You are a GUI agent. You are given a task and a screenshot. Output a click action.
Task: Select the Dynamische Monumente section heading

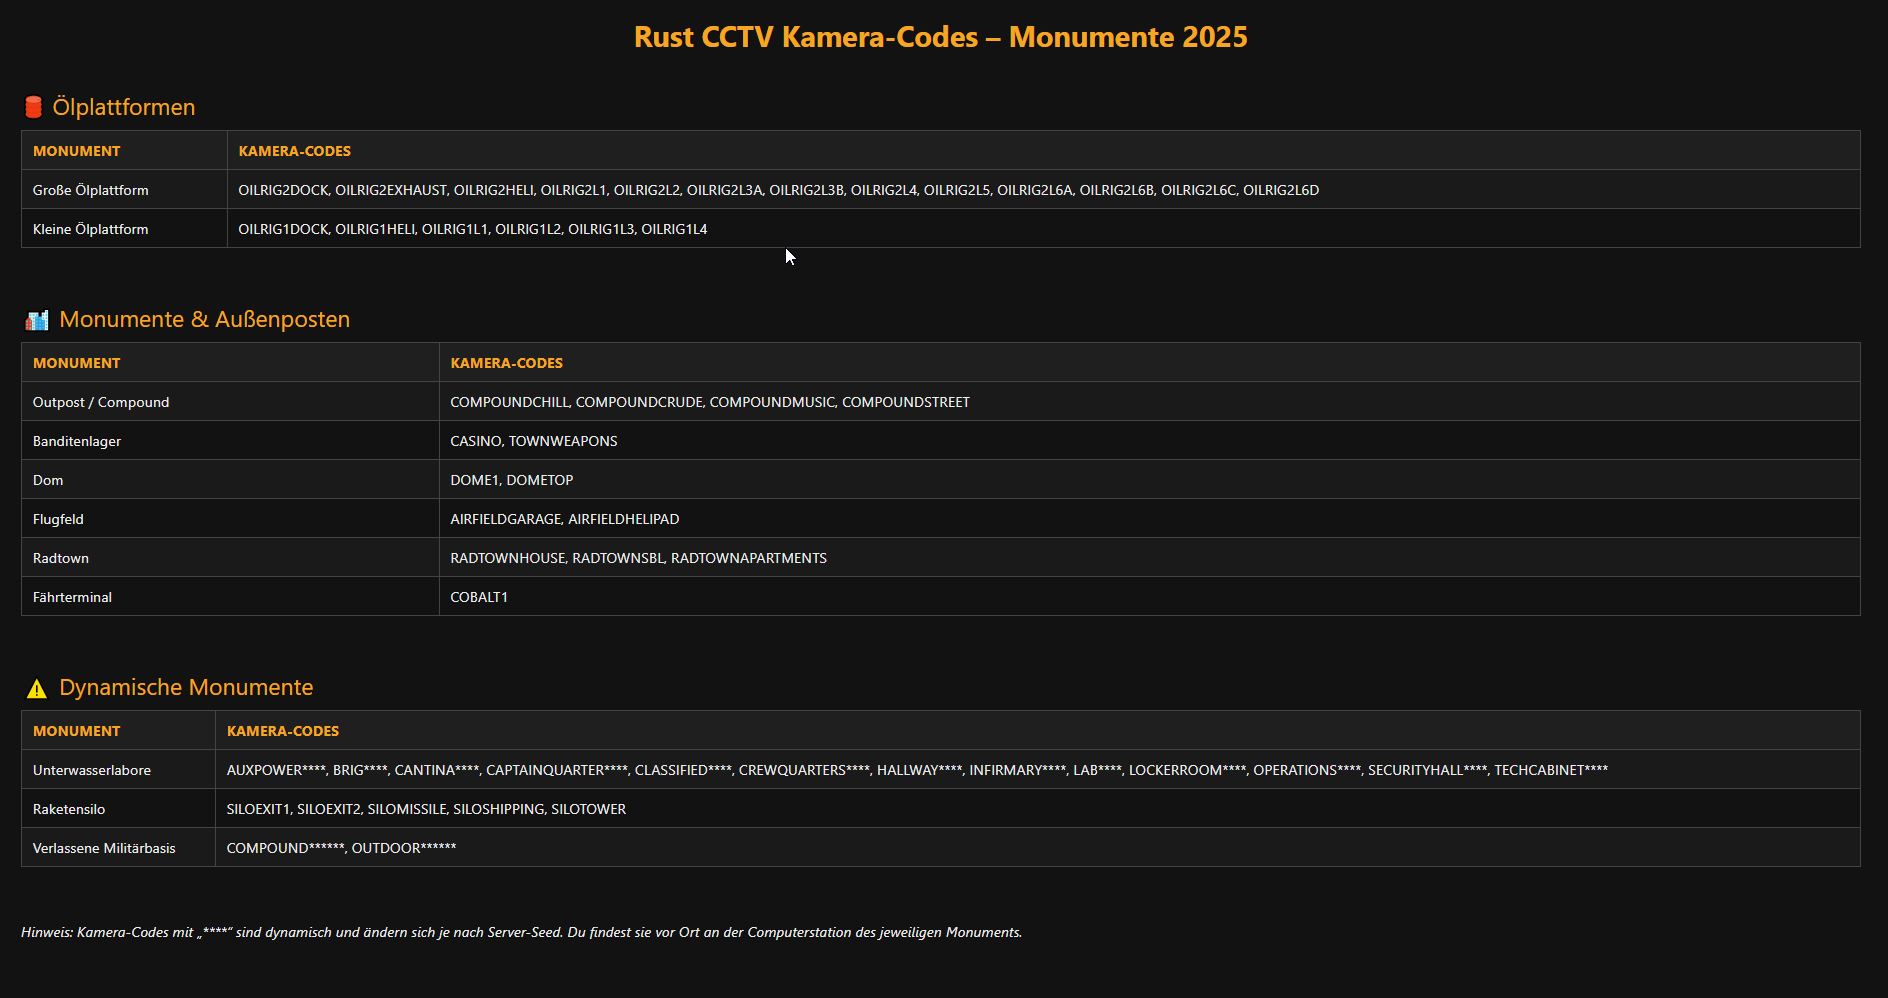[x=186, y=687]
